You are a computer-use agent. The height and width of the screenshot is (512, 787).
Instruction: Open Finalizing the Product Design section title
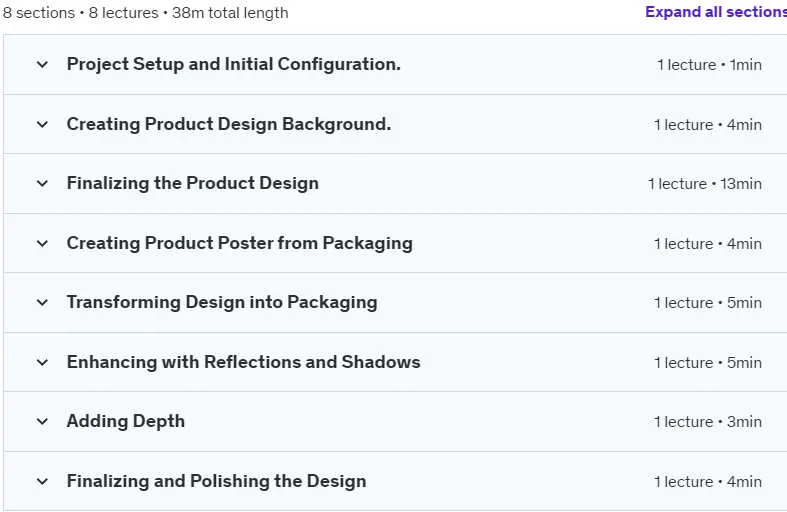pos(193,183)
